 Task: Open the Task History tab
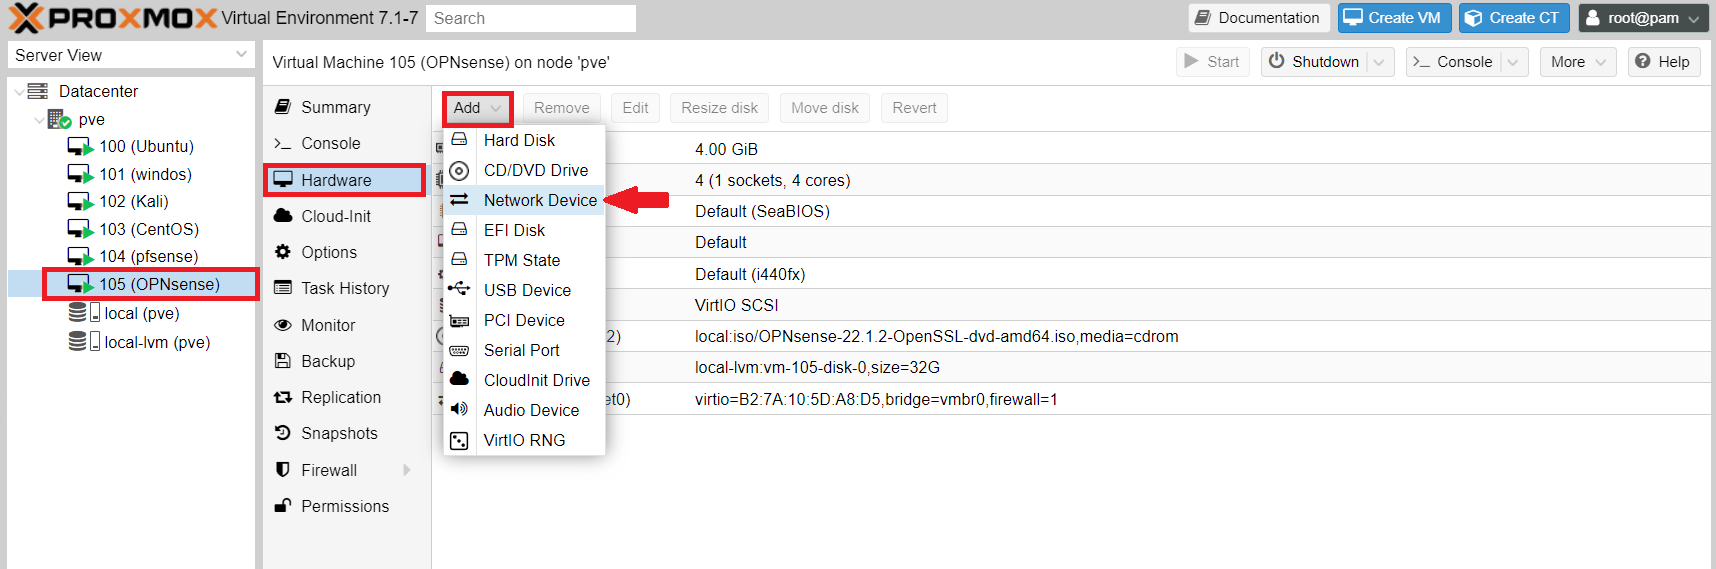coord(346,288)
